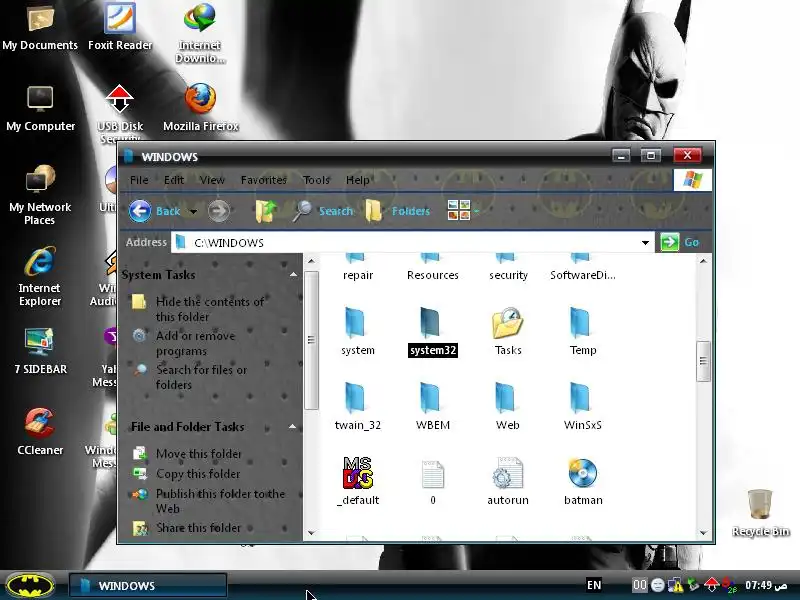Image resolution: width=800 pixels, height=600 pixels.
Task: Select the Tasks folder
Action: tap(508, 331)
